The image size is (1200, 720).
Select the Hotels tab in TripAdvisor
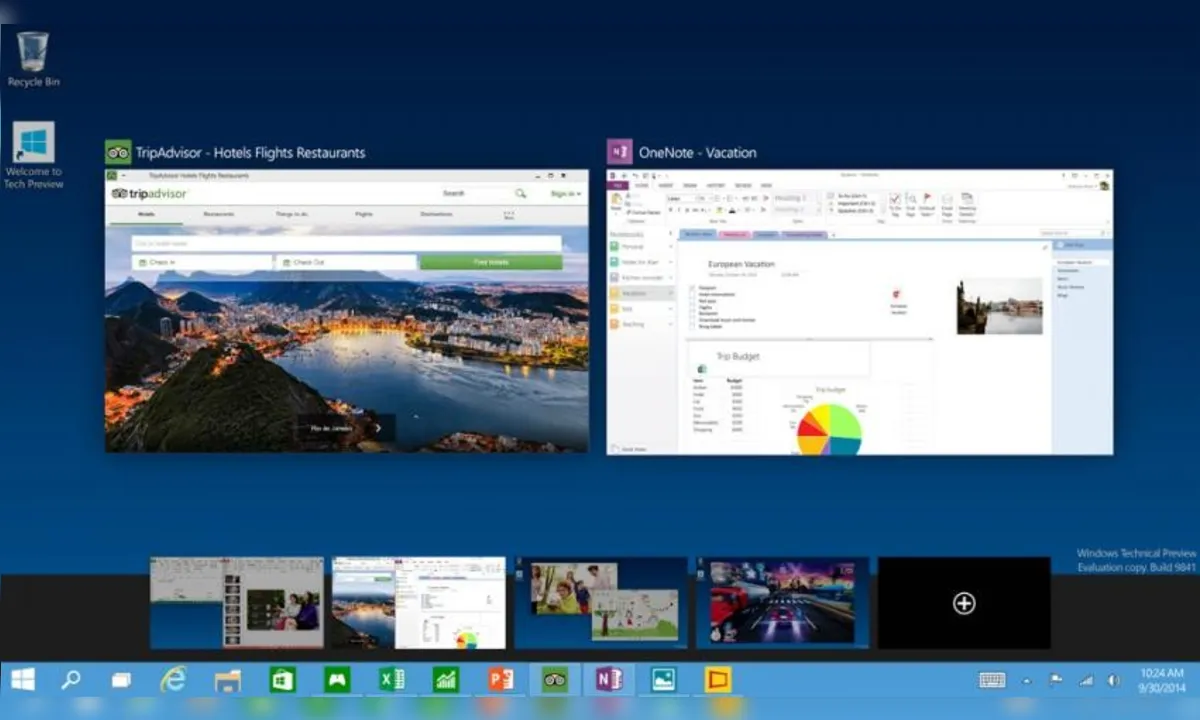pyautogui.click(x=146, y=214)
